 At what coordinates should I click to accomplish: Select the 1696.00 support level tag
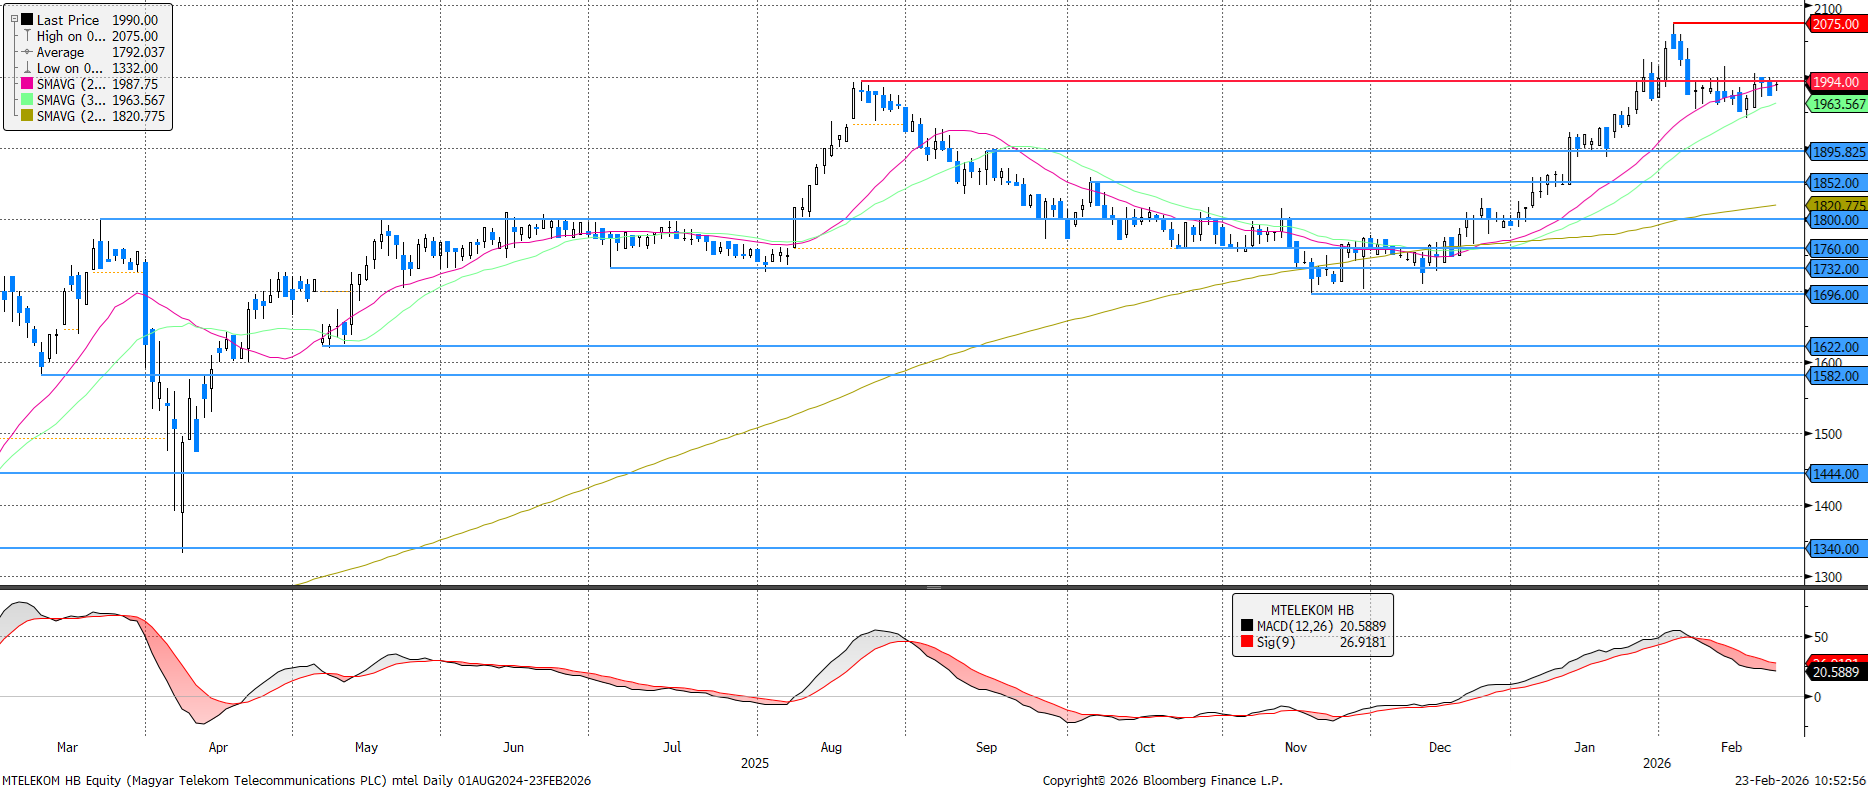coord(1836,295)
